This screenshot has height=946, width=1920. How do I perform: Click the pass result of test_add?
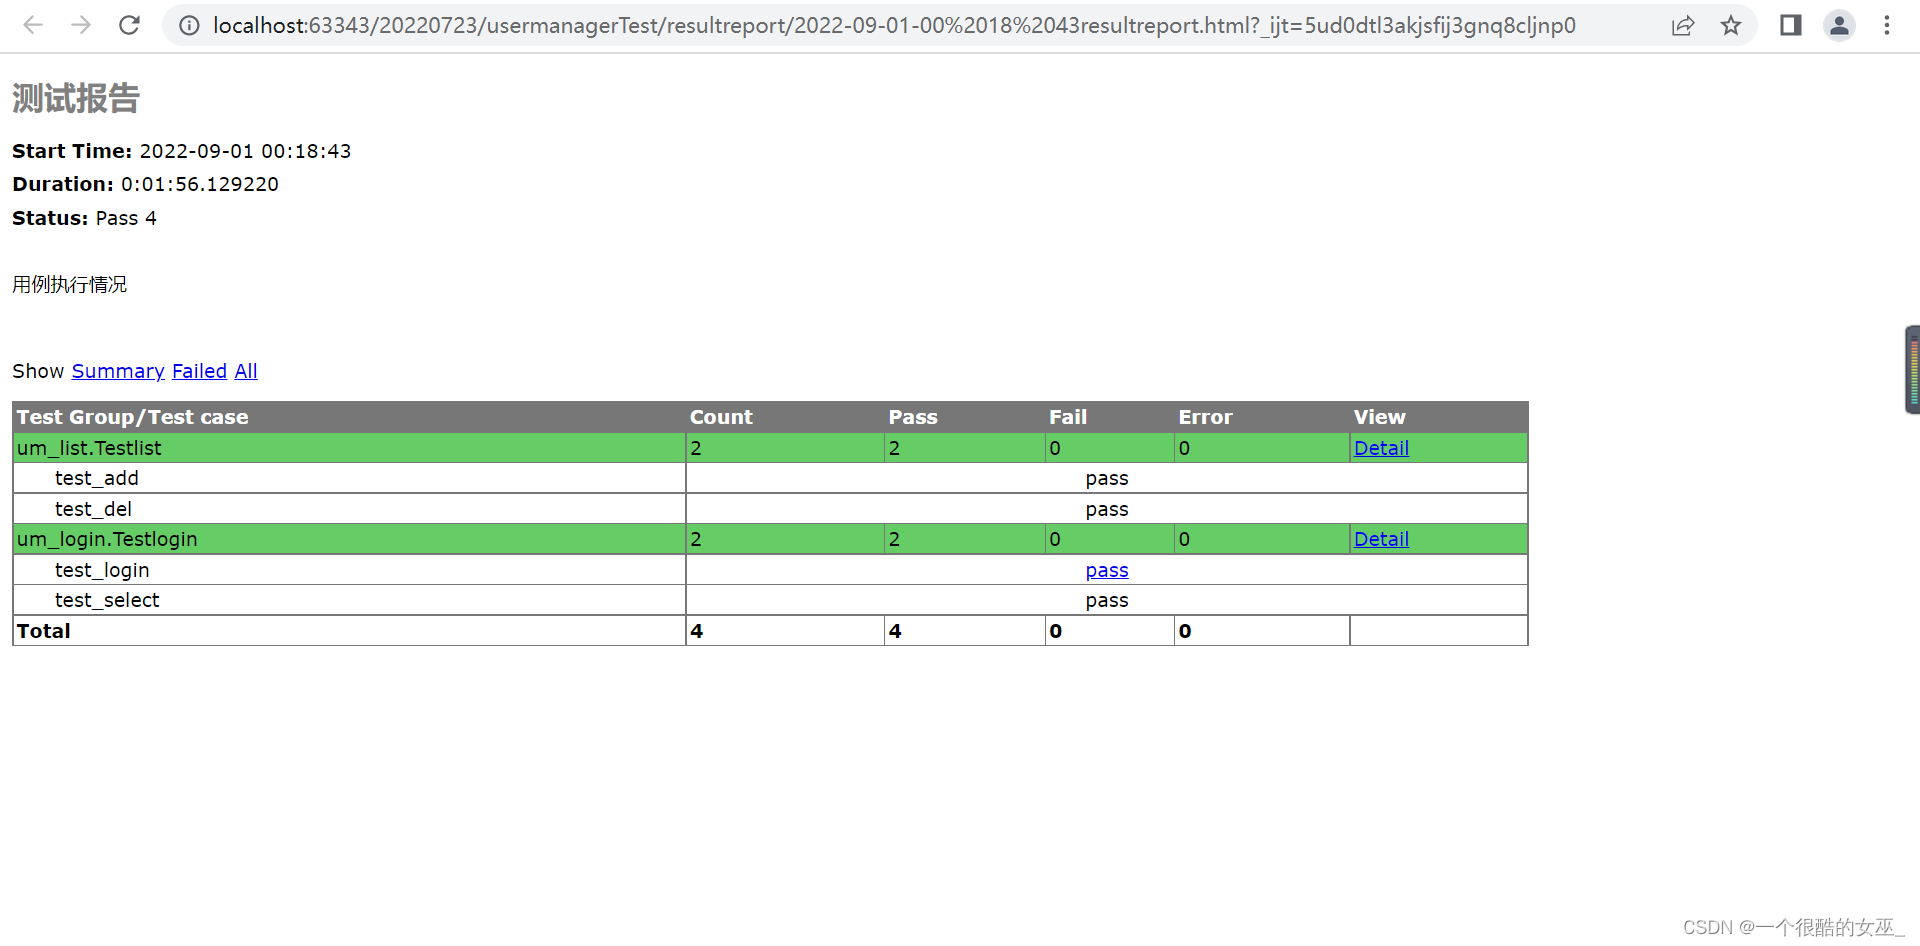(x=1107, y=478)
